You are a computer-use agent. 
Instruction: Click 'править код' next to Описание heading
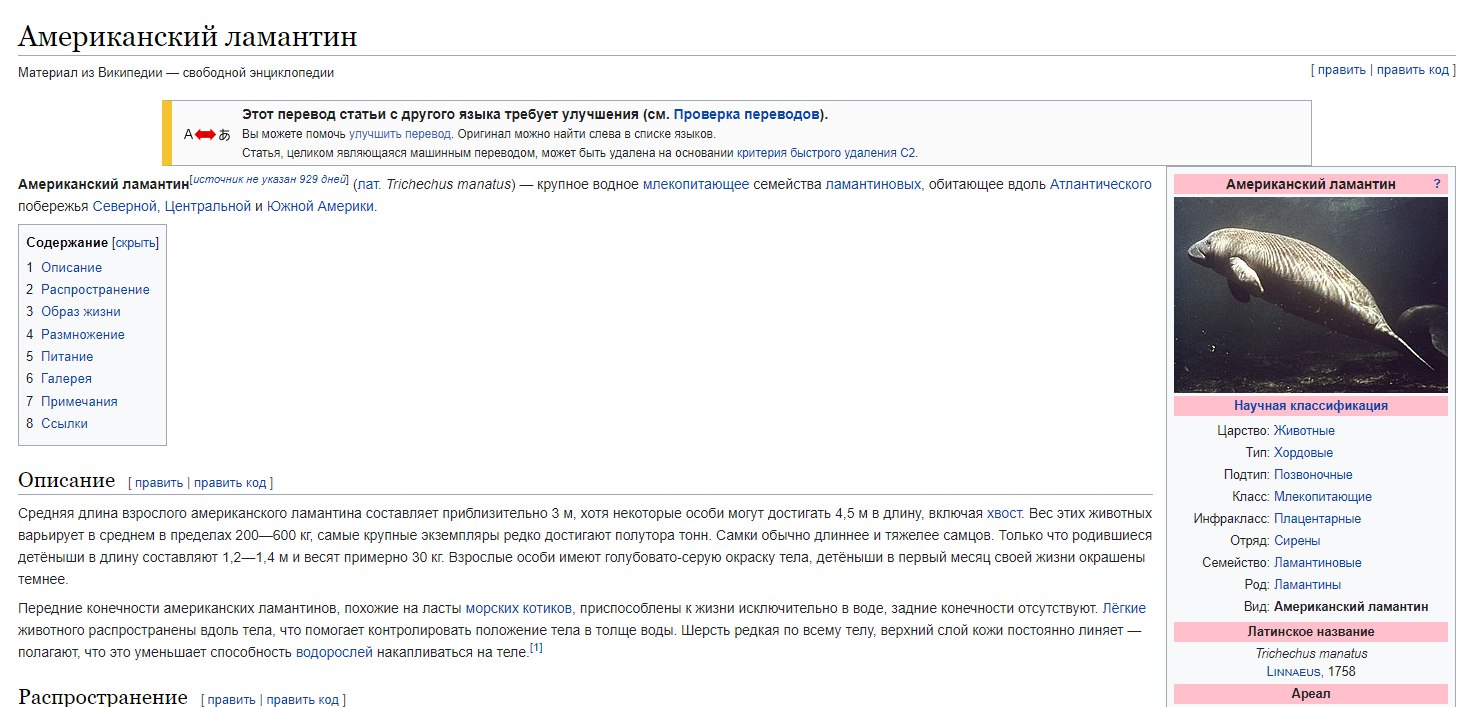[x=230, y=483]
